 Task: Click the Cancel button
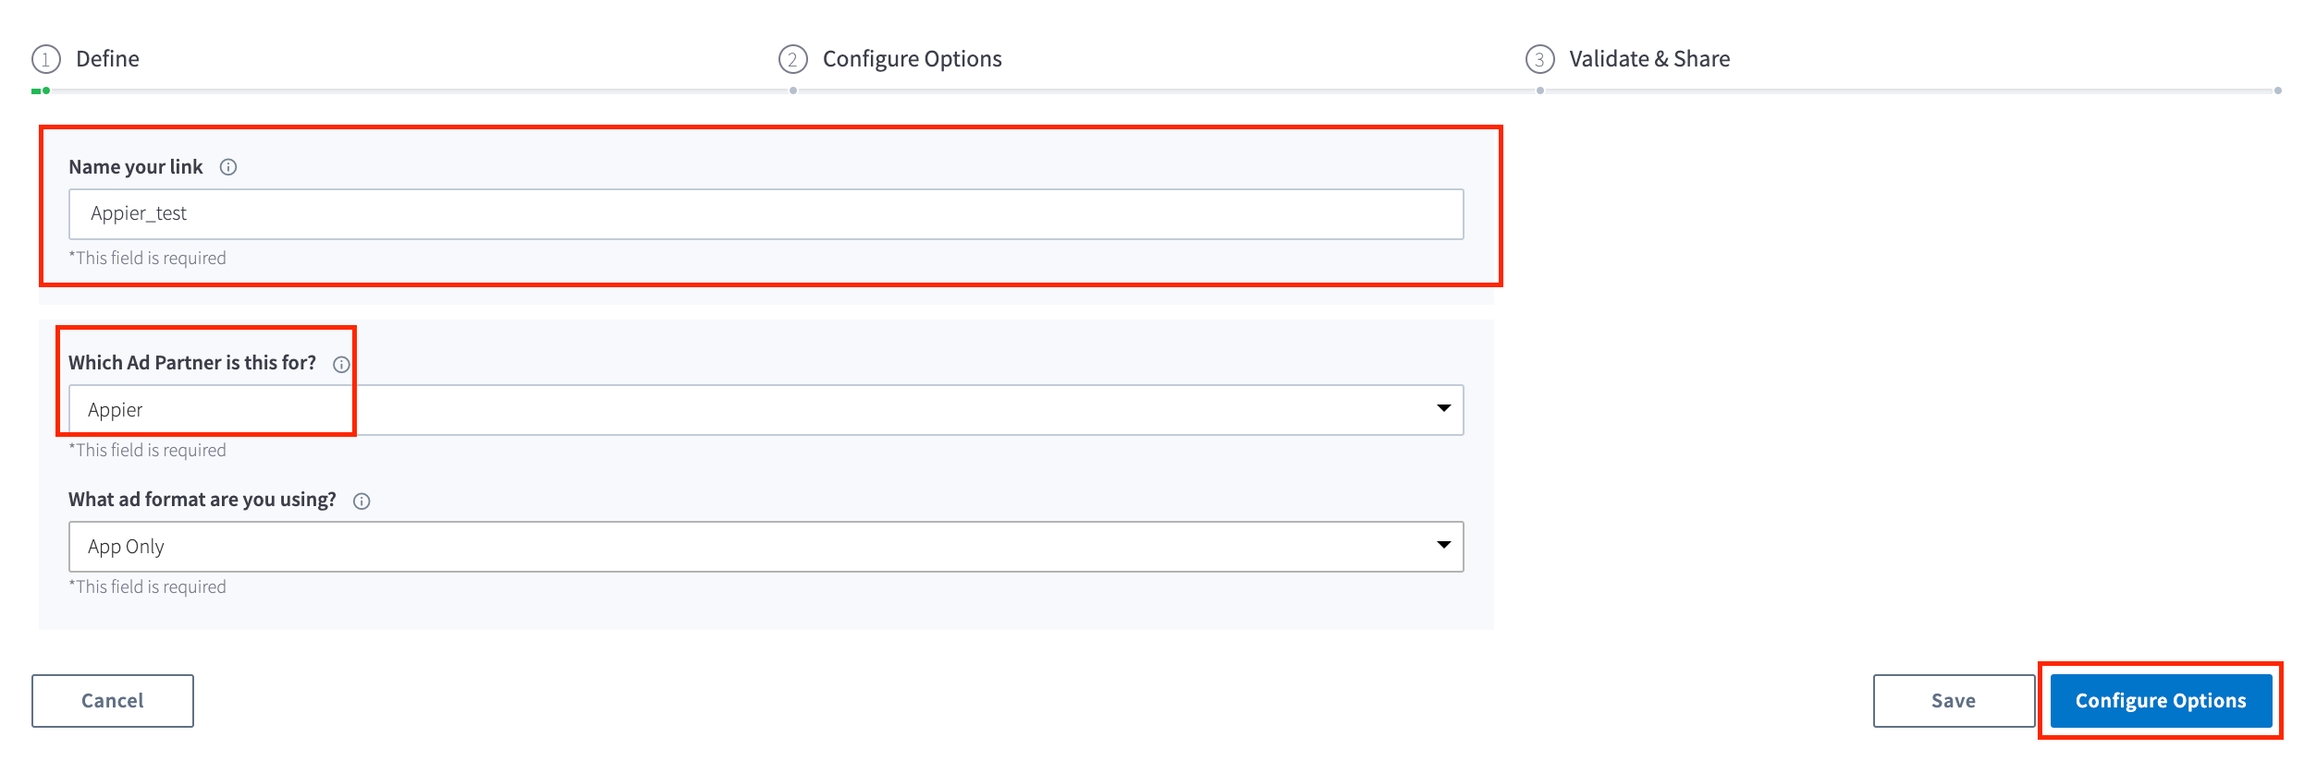112,700
